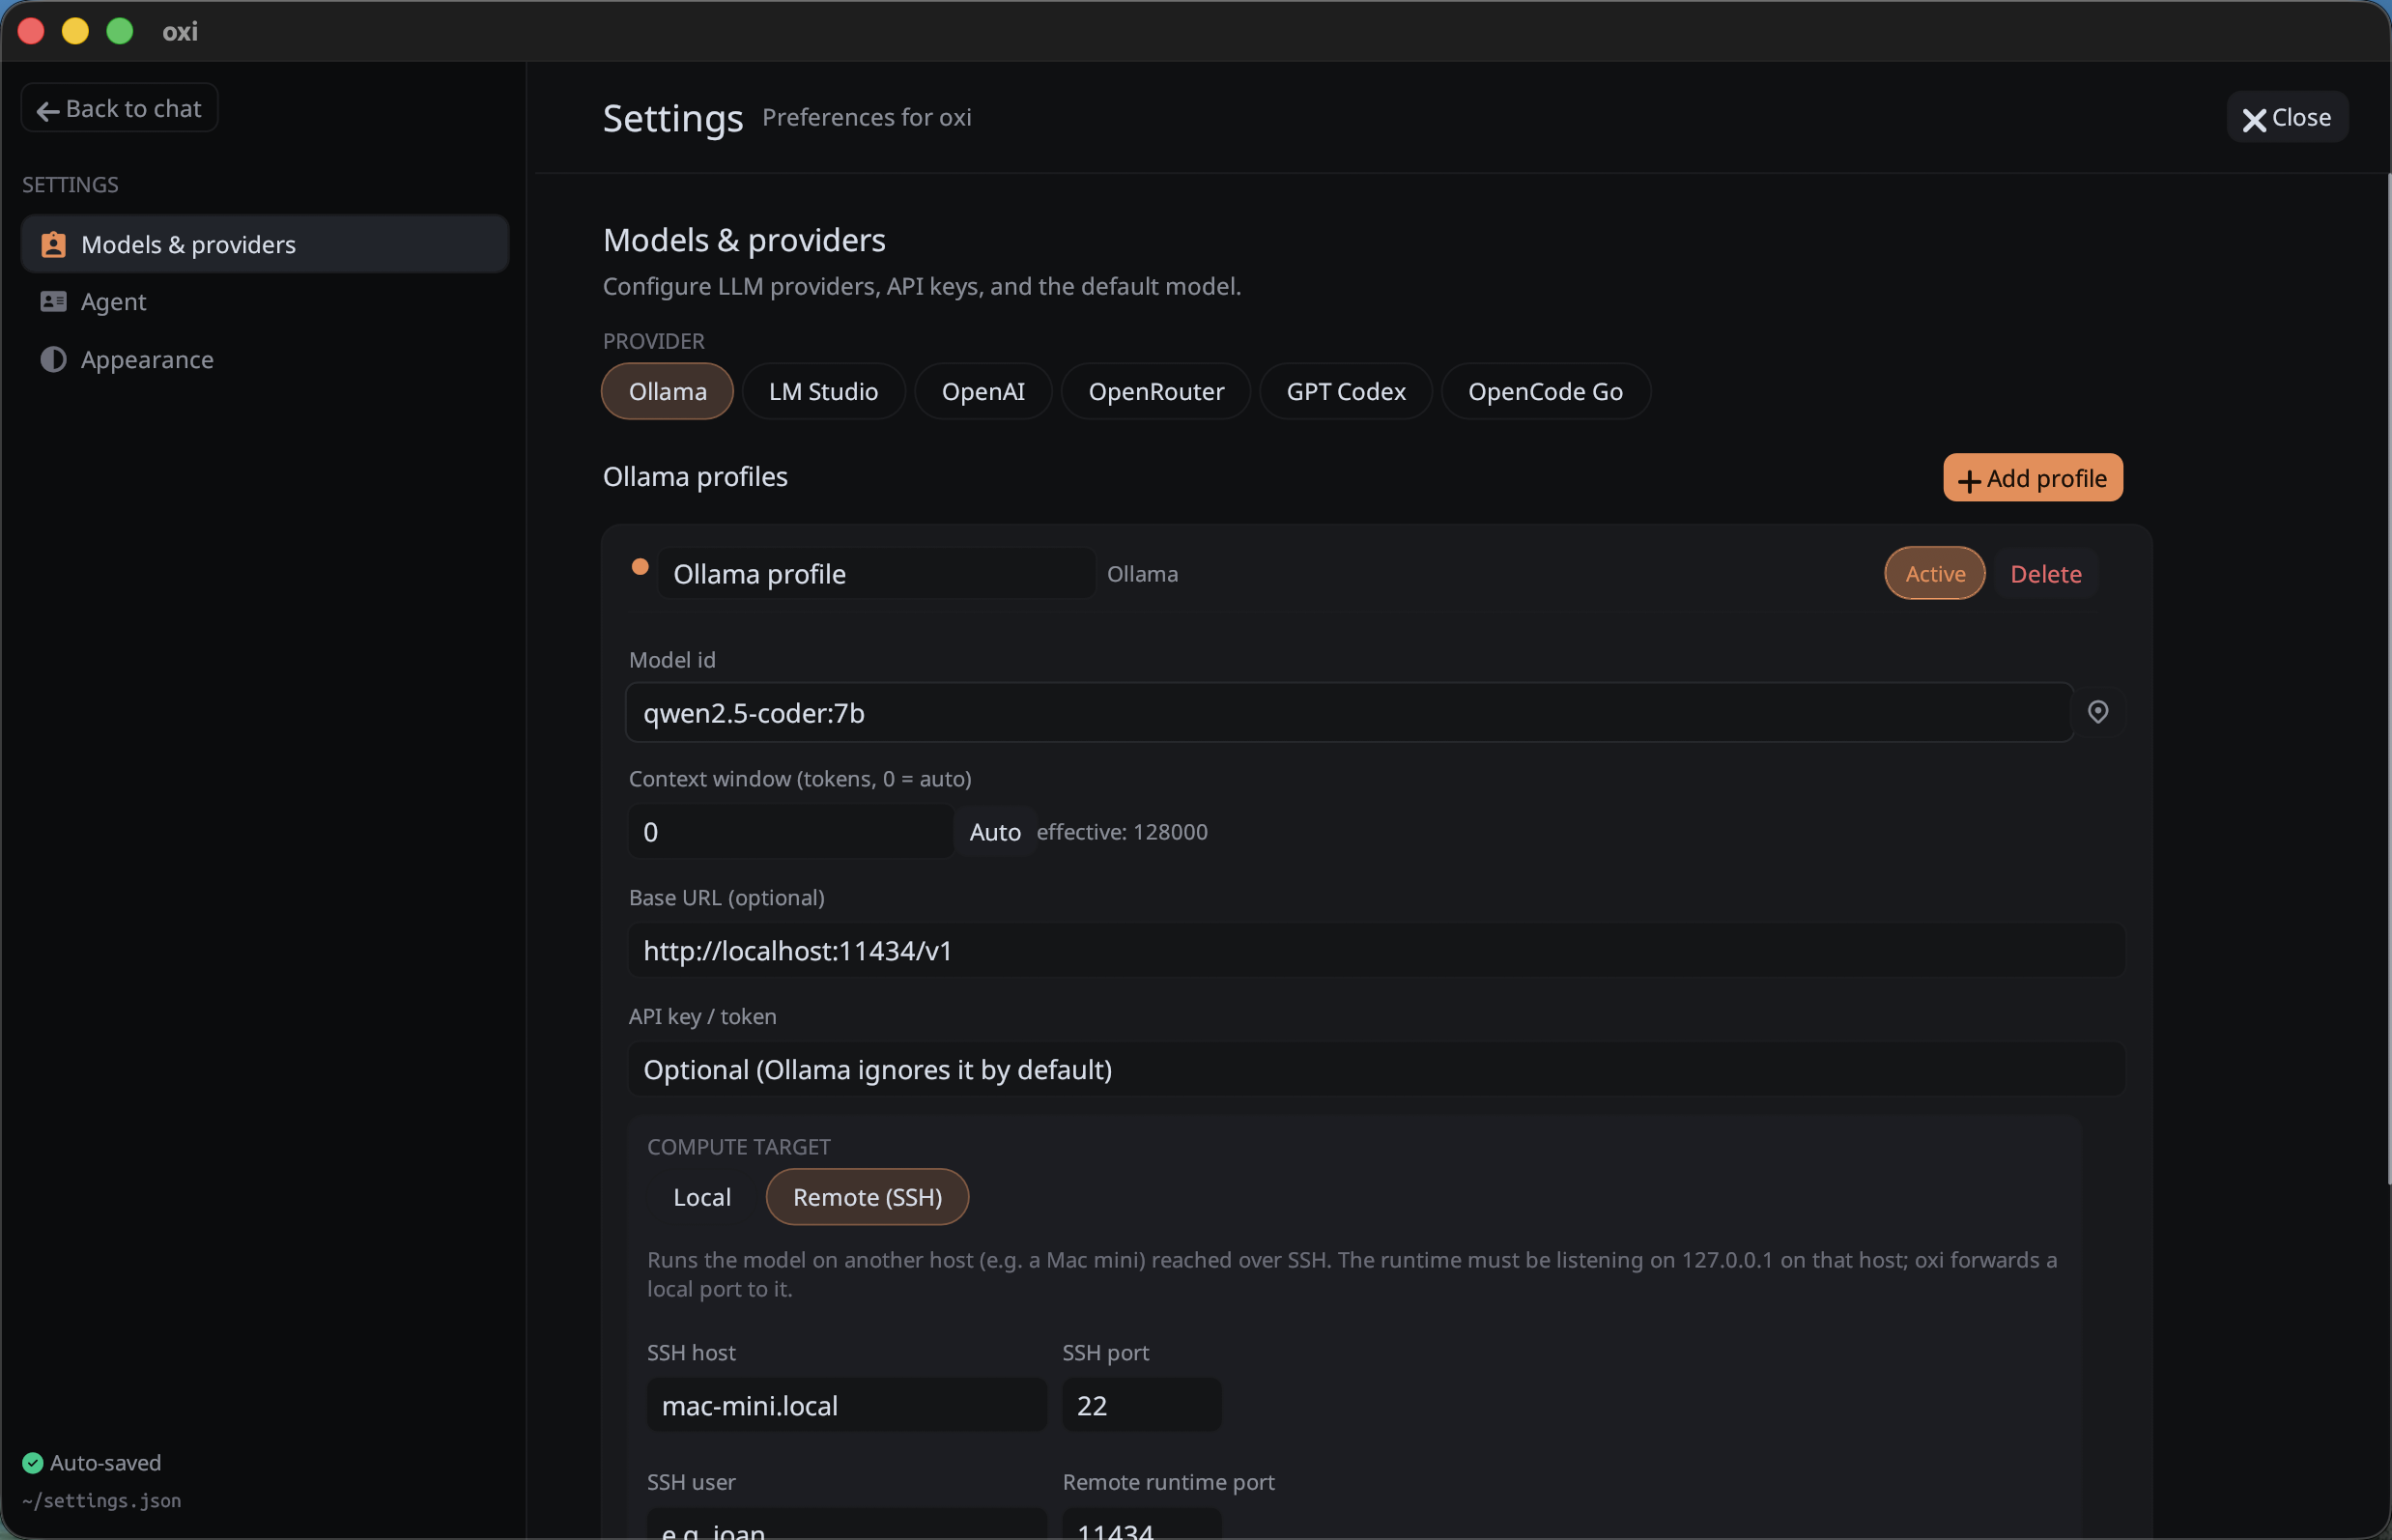Open the Agent settings section
This screenshot has width=2392, height=1540.
(x=264, y=301)
